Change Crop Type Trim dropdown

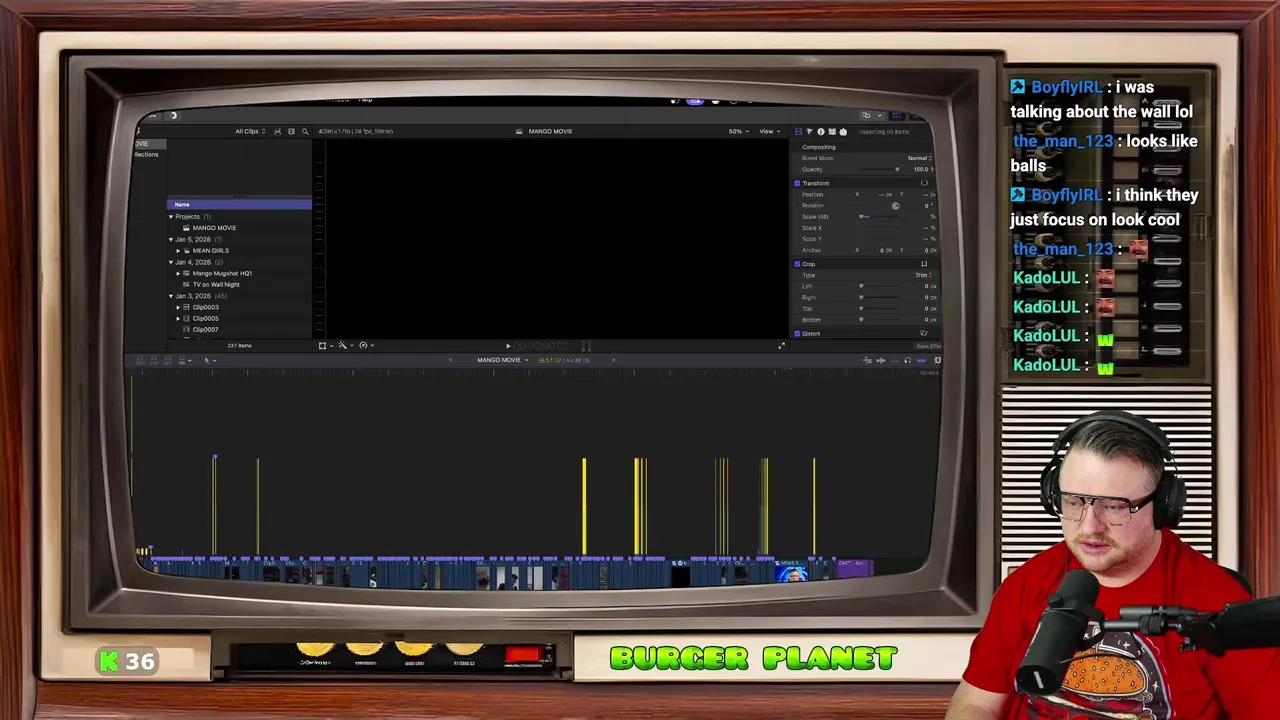(x=922, y=275)
